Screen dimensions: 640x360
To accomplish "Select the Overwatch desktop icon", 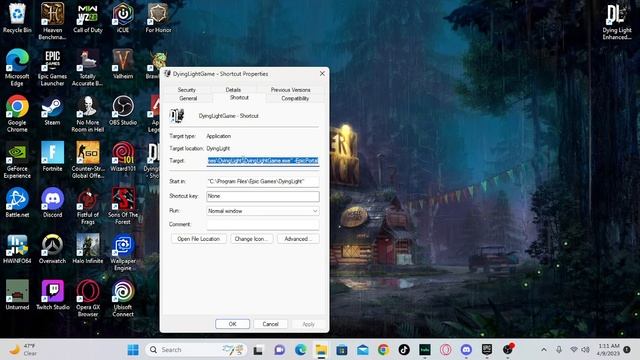I will point(52,249).
